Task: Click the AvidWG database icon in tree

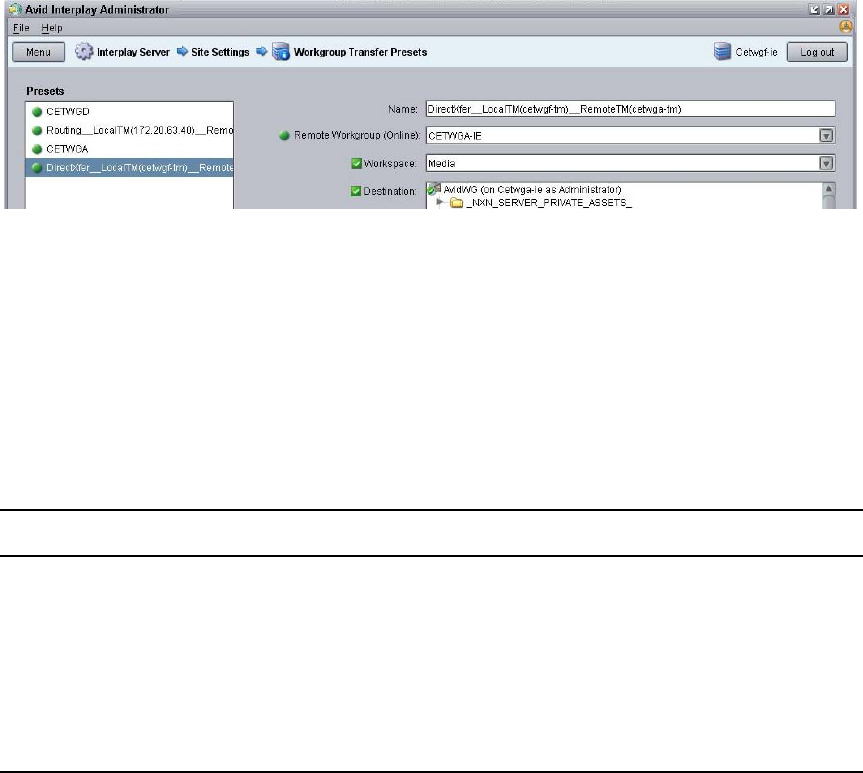Action: coord(434,189)
